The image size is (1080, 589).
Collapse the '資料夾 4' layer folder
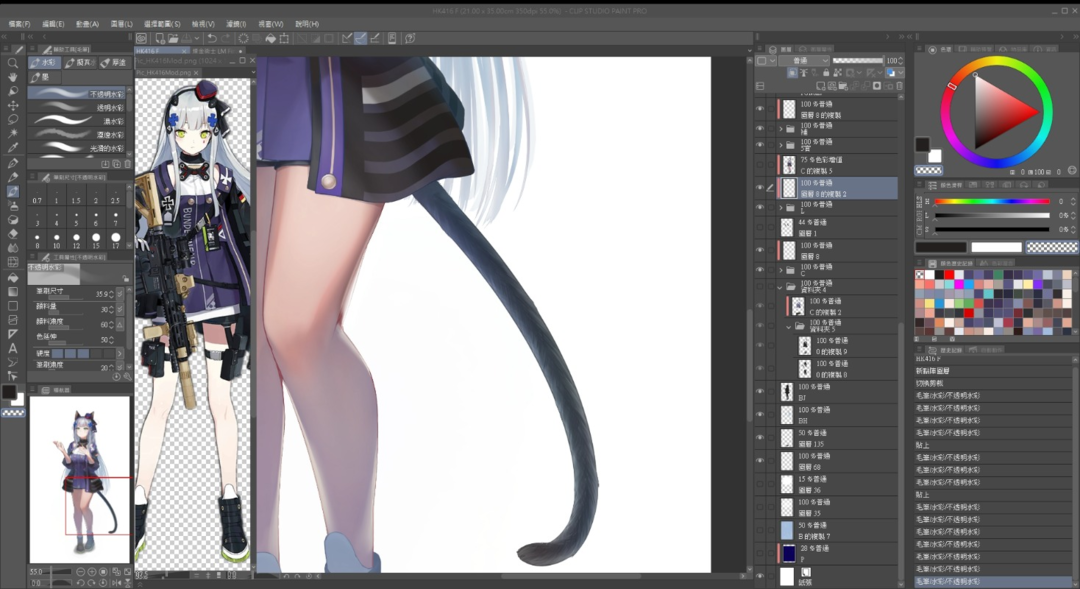781,287
